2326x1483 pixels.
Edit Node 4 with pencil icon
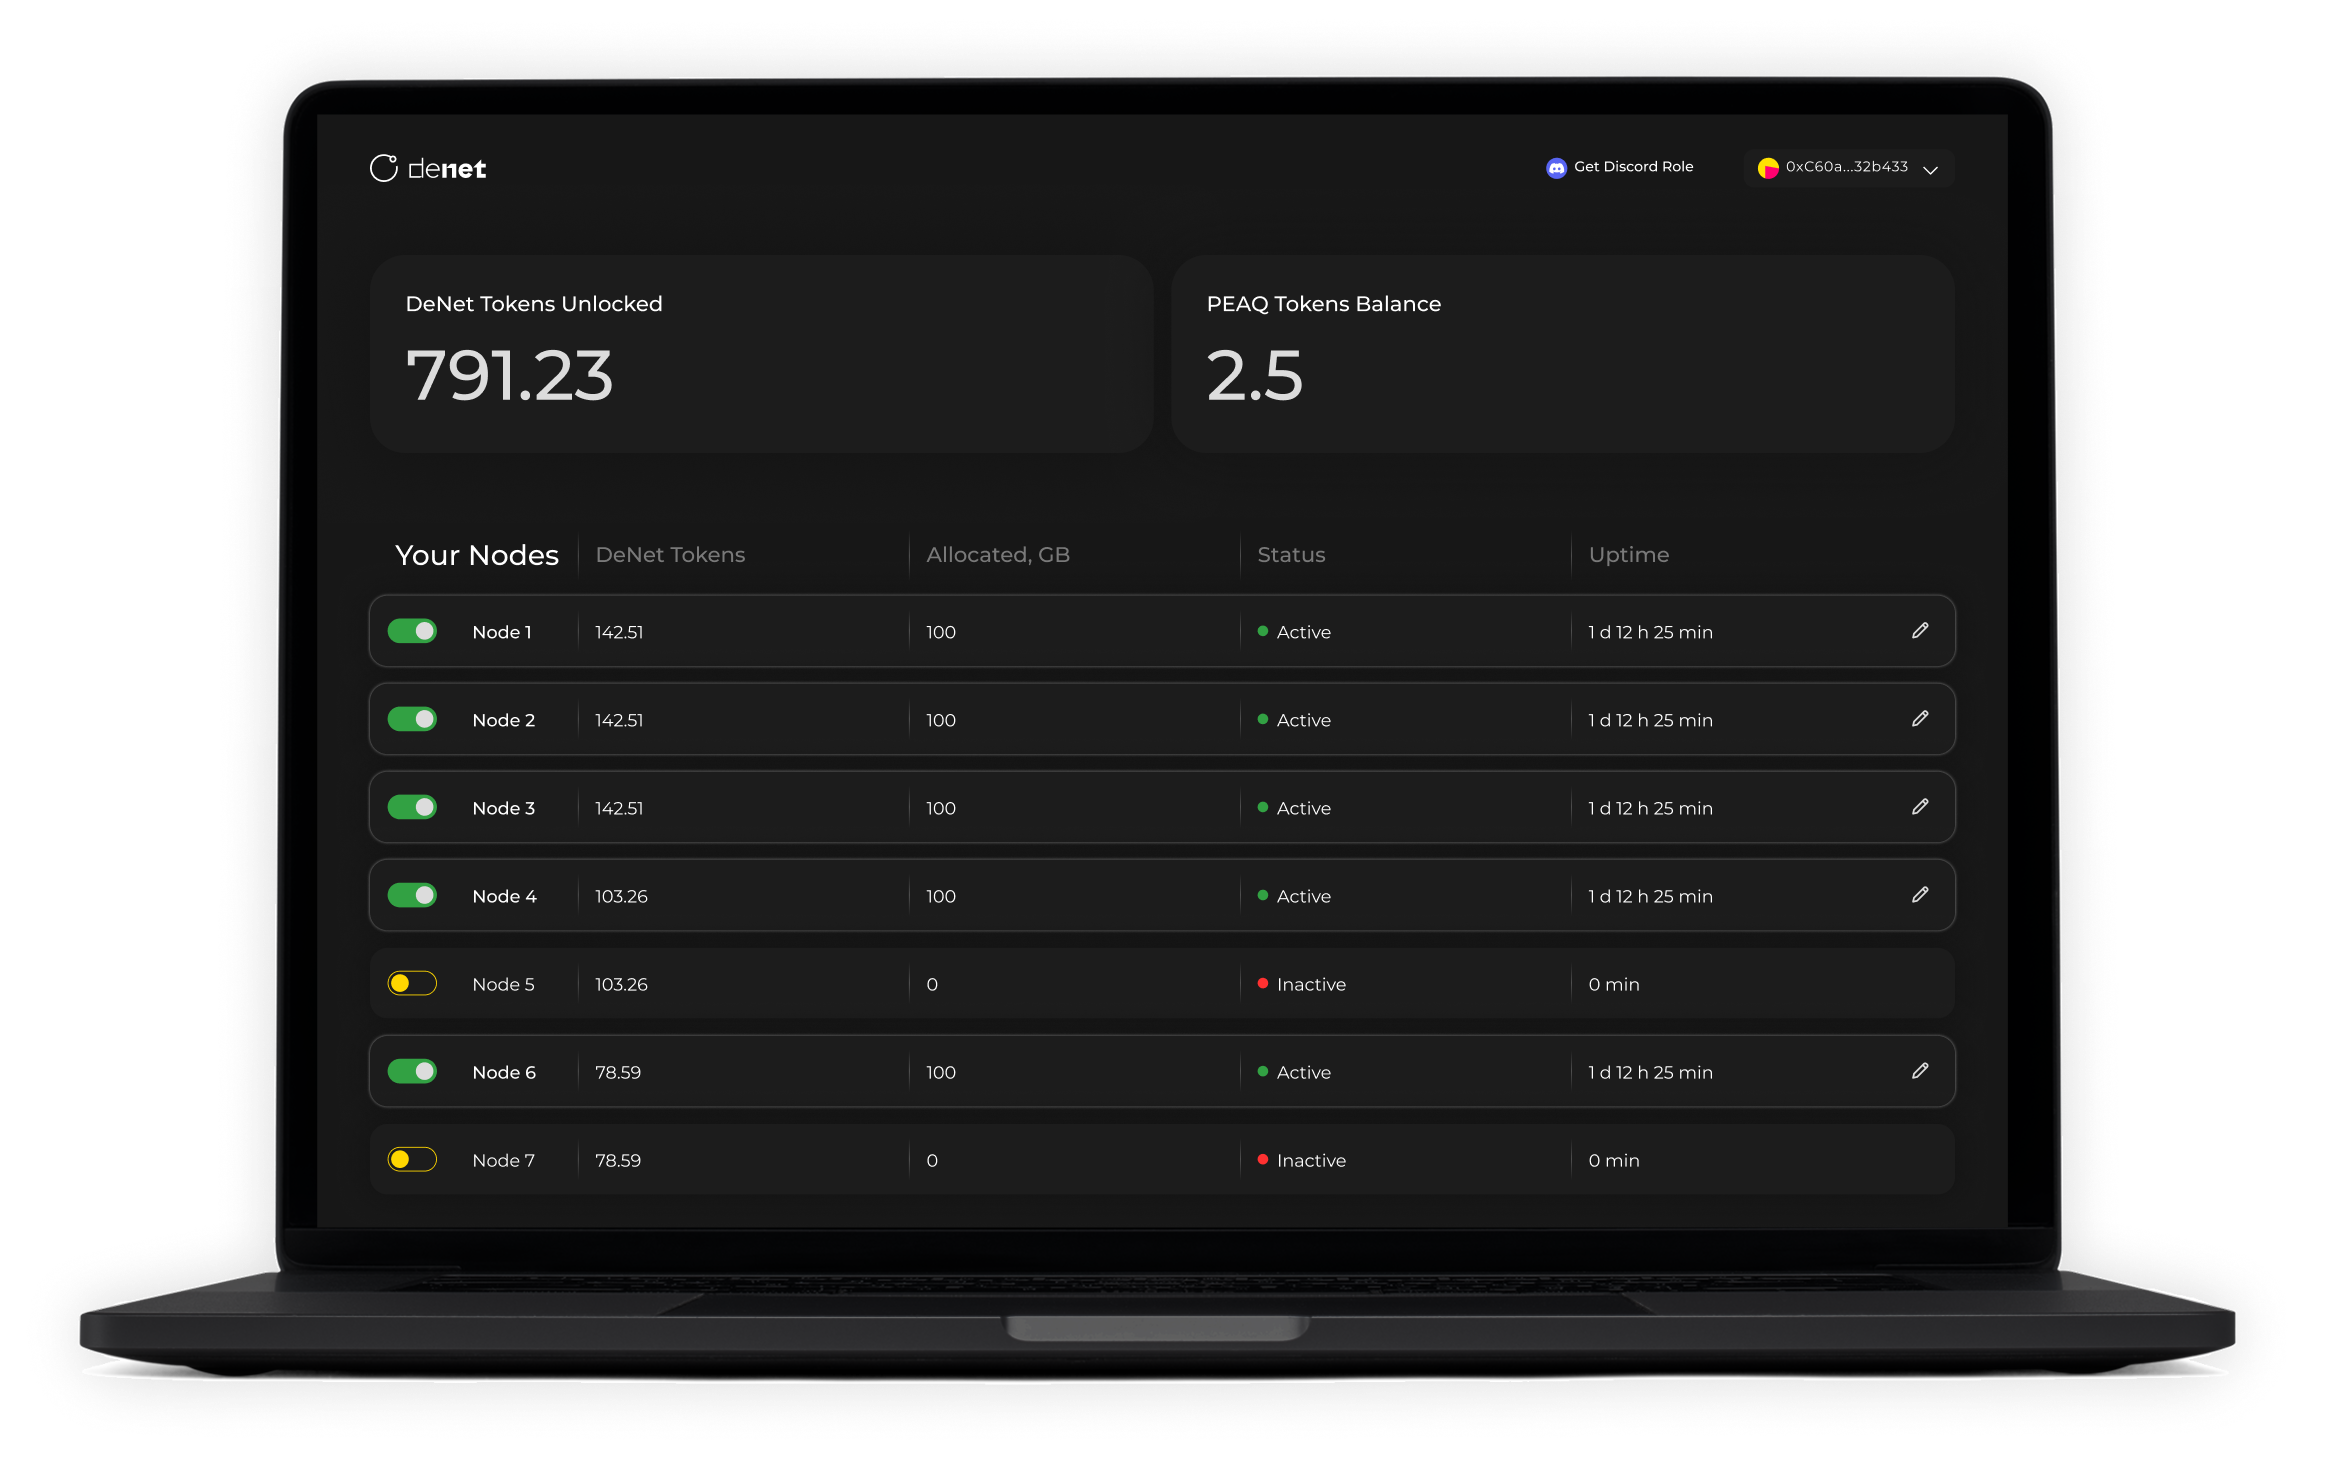point(1920,895)
